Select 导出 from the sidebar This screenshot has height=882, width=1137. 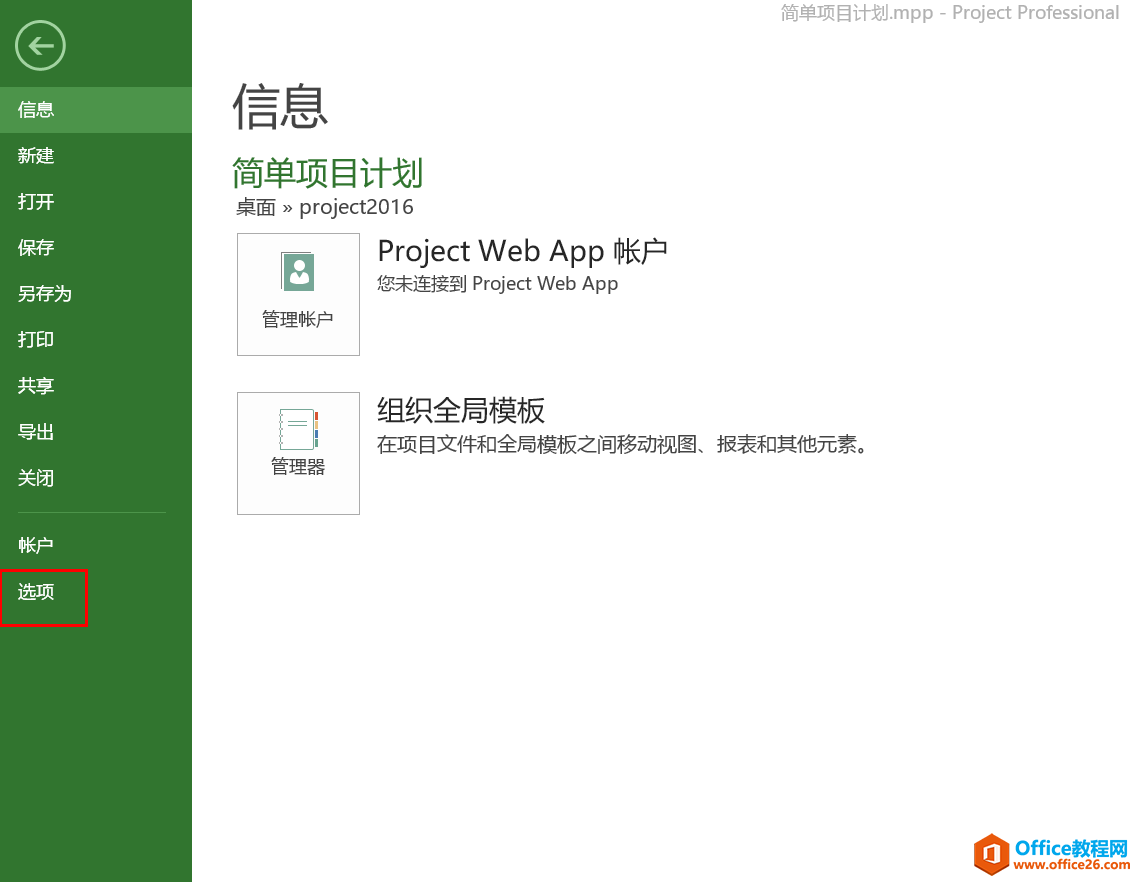tap(37, 432)
